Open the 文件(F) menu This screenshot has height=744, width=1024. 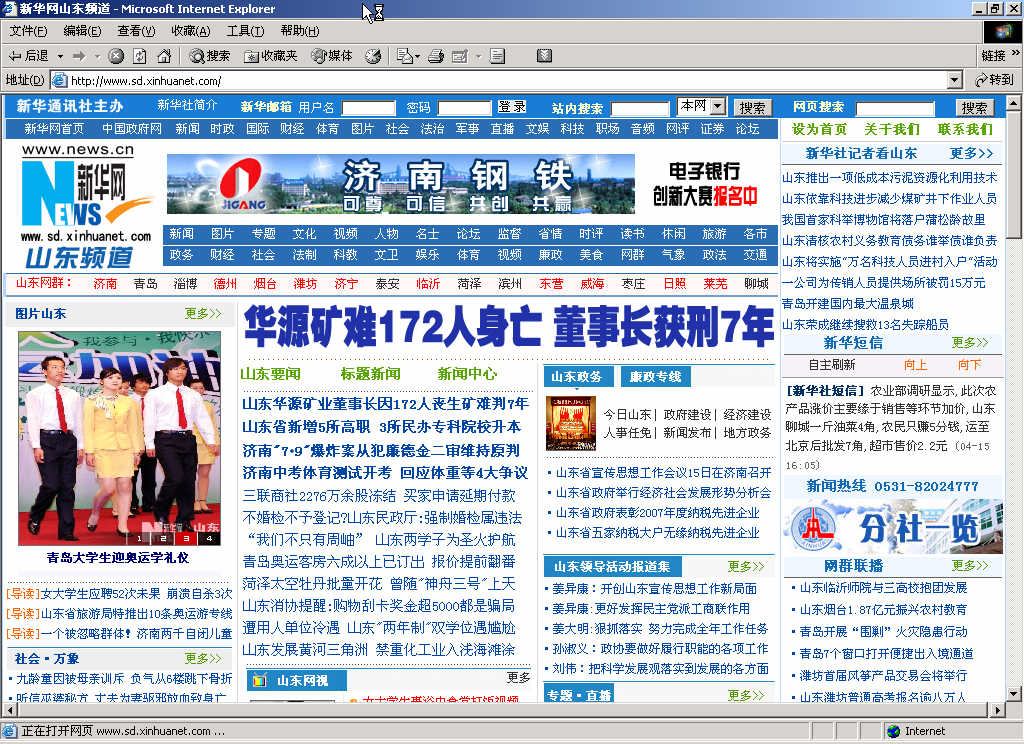click(x=28, y=31)
